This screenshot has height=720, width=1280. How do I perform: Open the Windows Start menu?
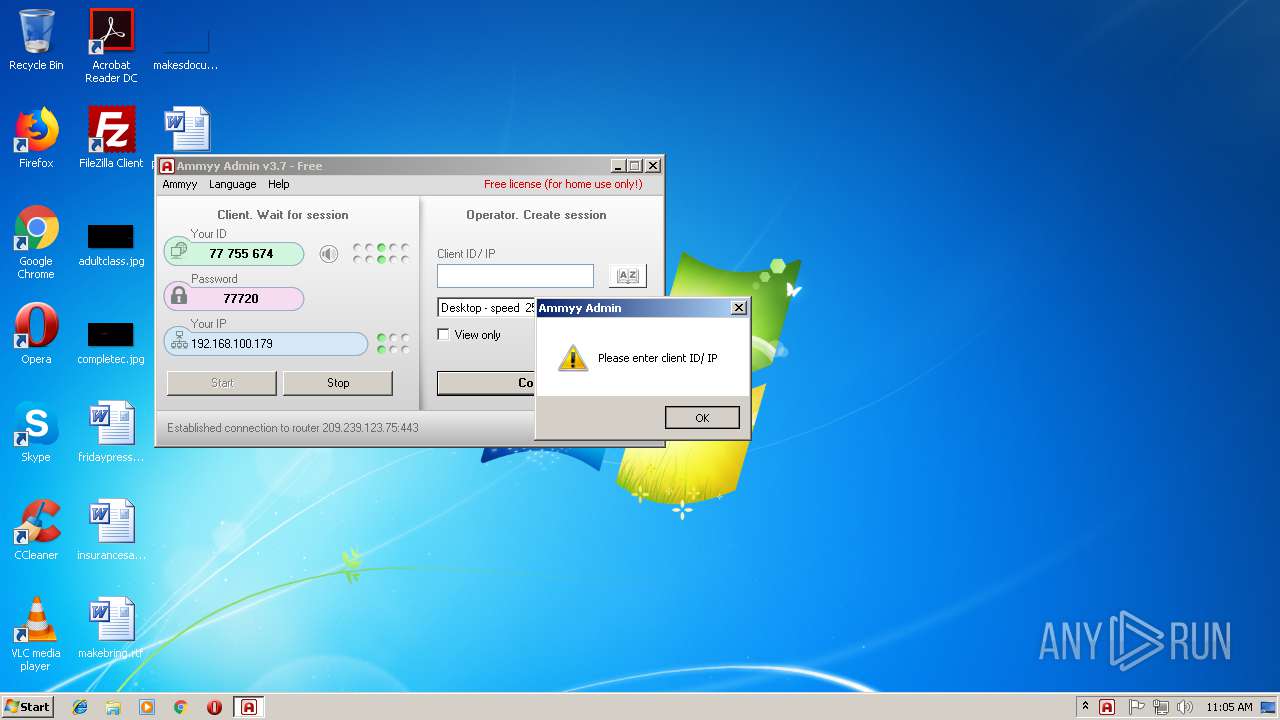tap(27, 707)
